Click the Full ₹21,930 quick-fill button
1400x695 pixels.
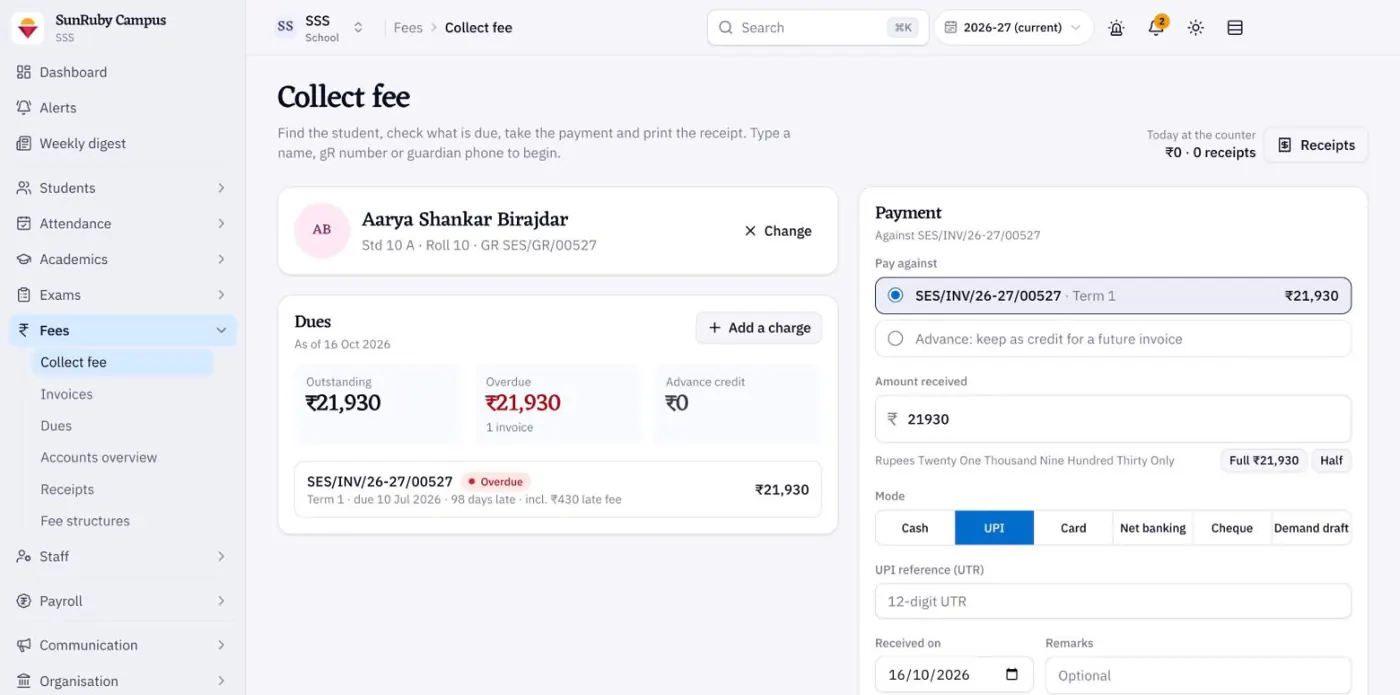coord(1264,460)
